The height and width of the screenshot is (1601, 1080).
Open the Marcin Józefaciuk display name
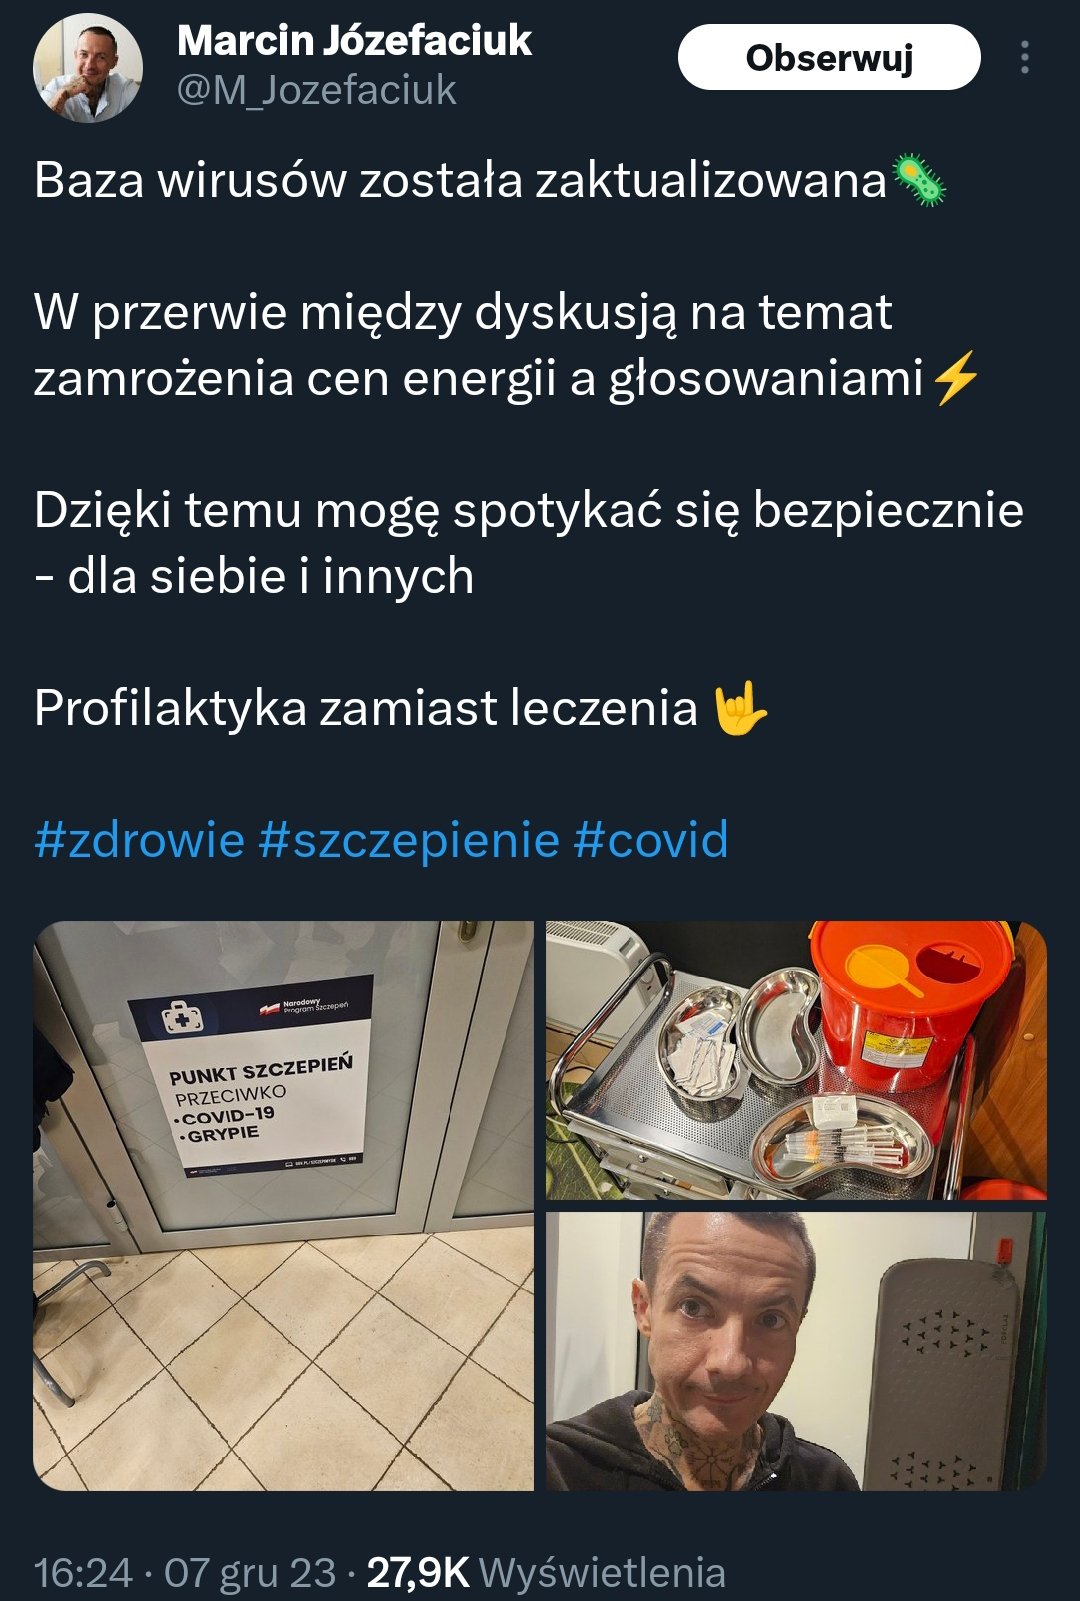tap(354, 41)
